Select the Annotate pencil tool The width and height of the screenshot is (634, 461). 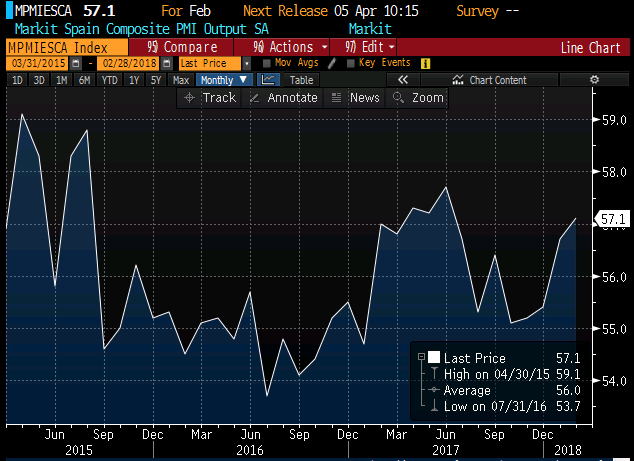click(x=283, y=98)
